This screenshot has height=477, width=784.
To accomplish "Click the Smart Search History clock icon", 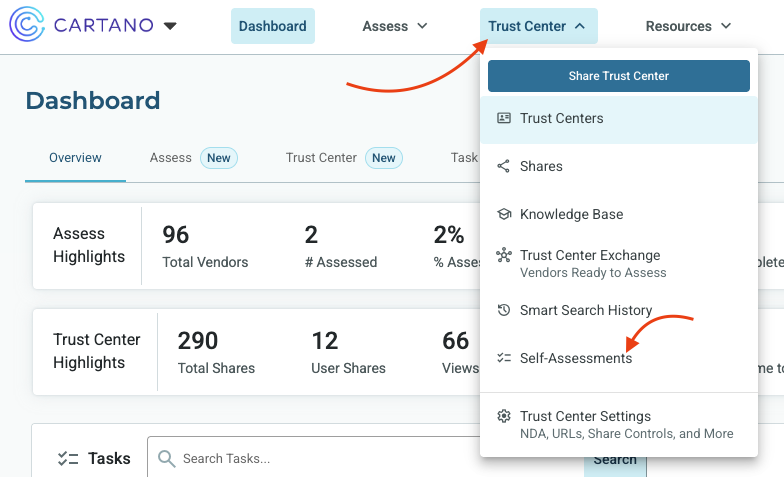I will pyautogui.click(x=504, y=310).
